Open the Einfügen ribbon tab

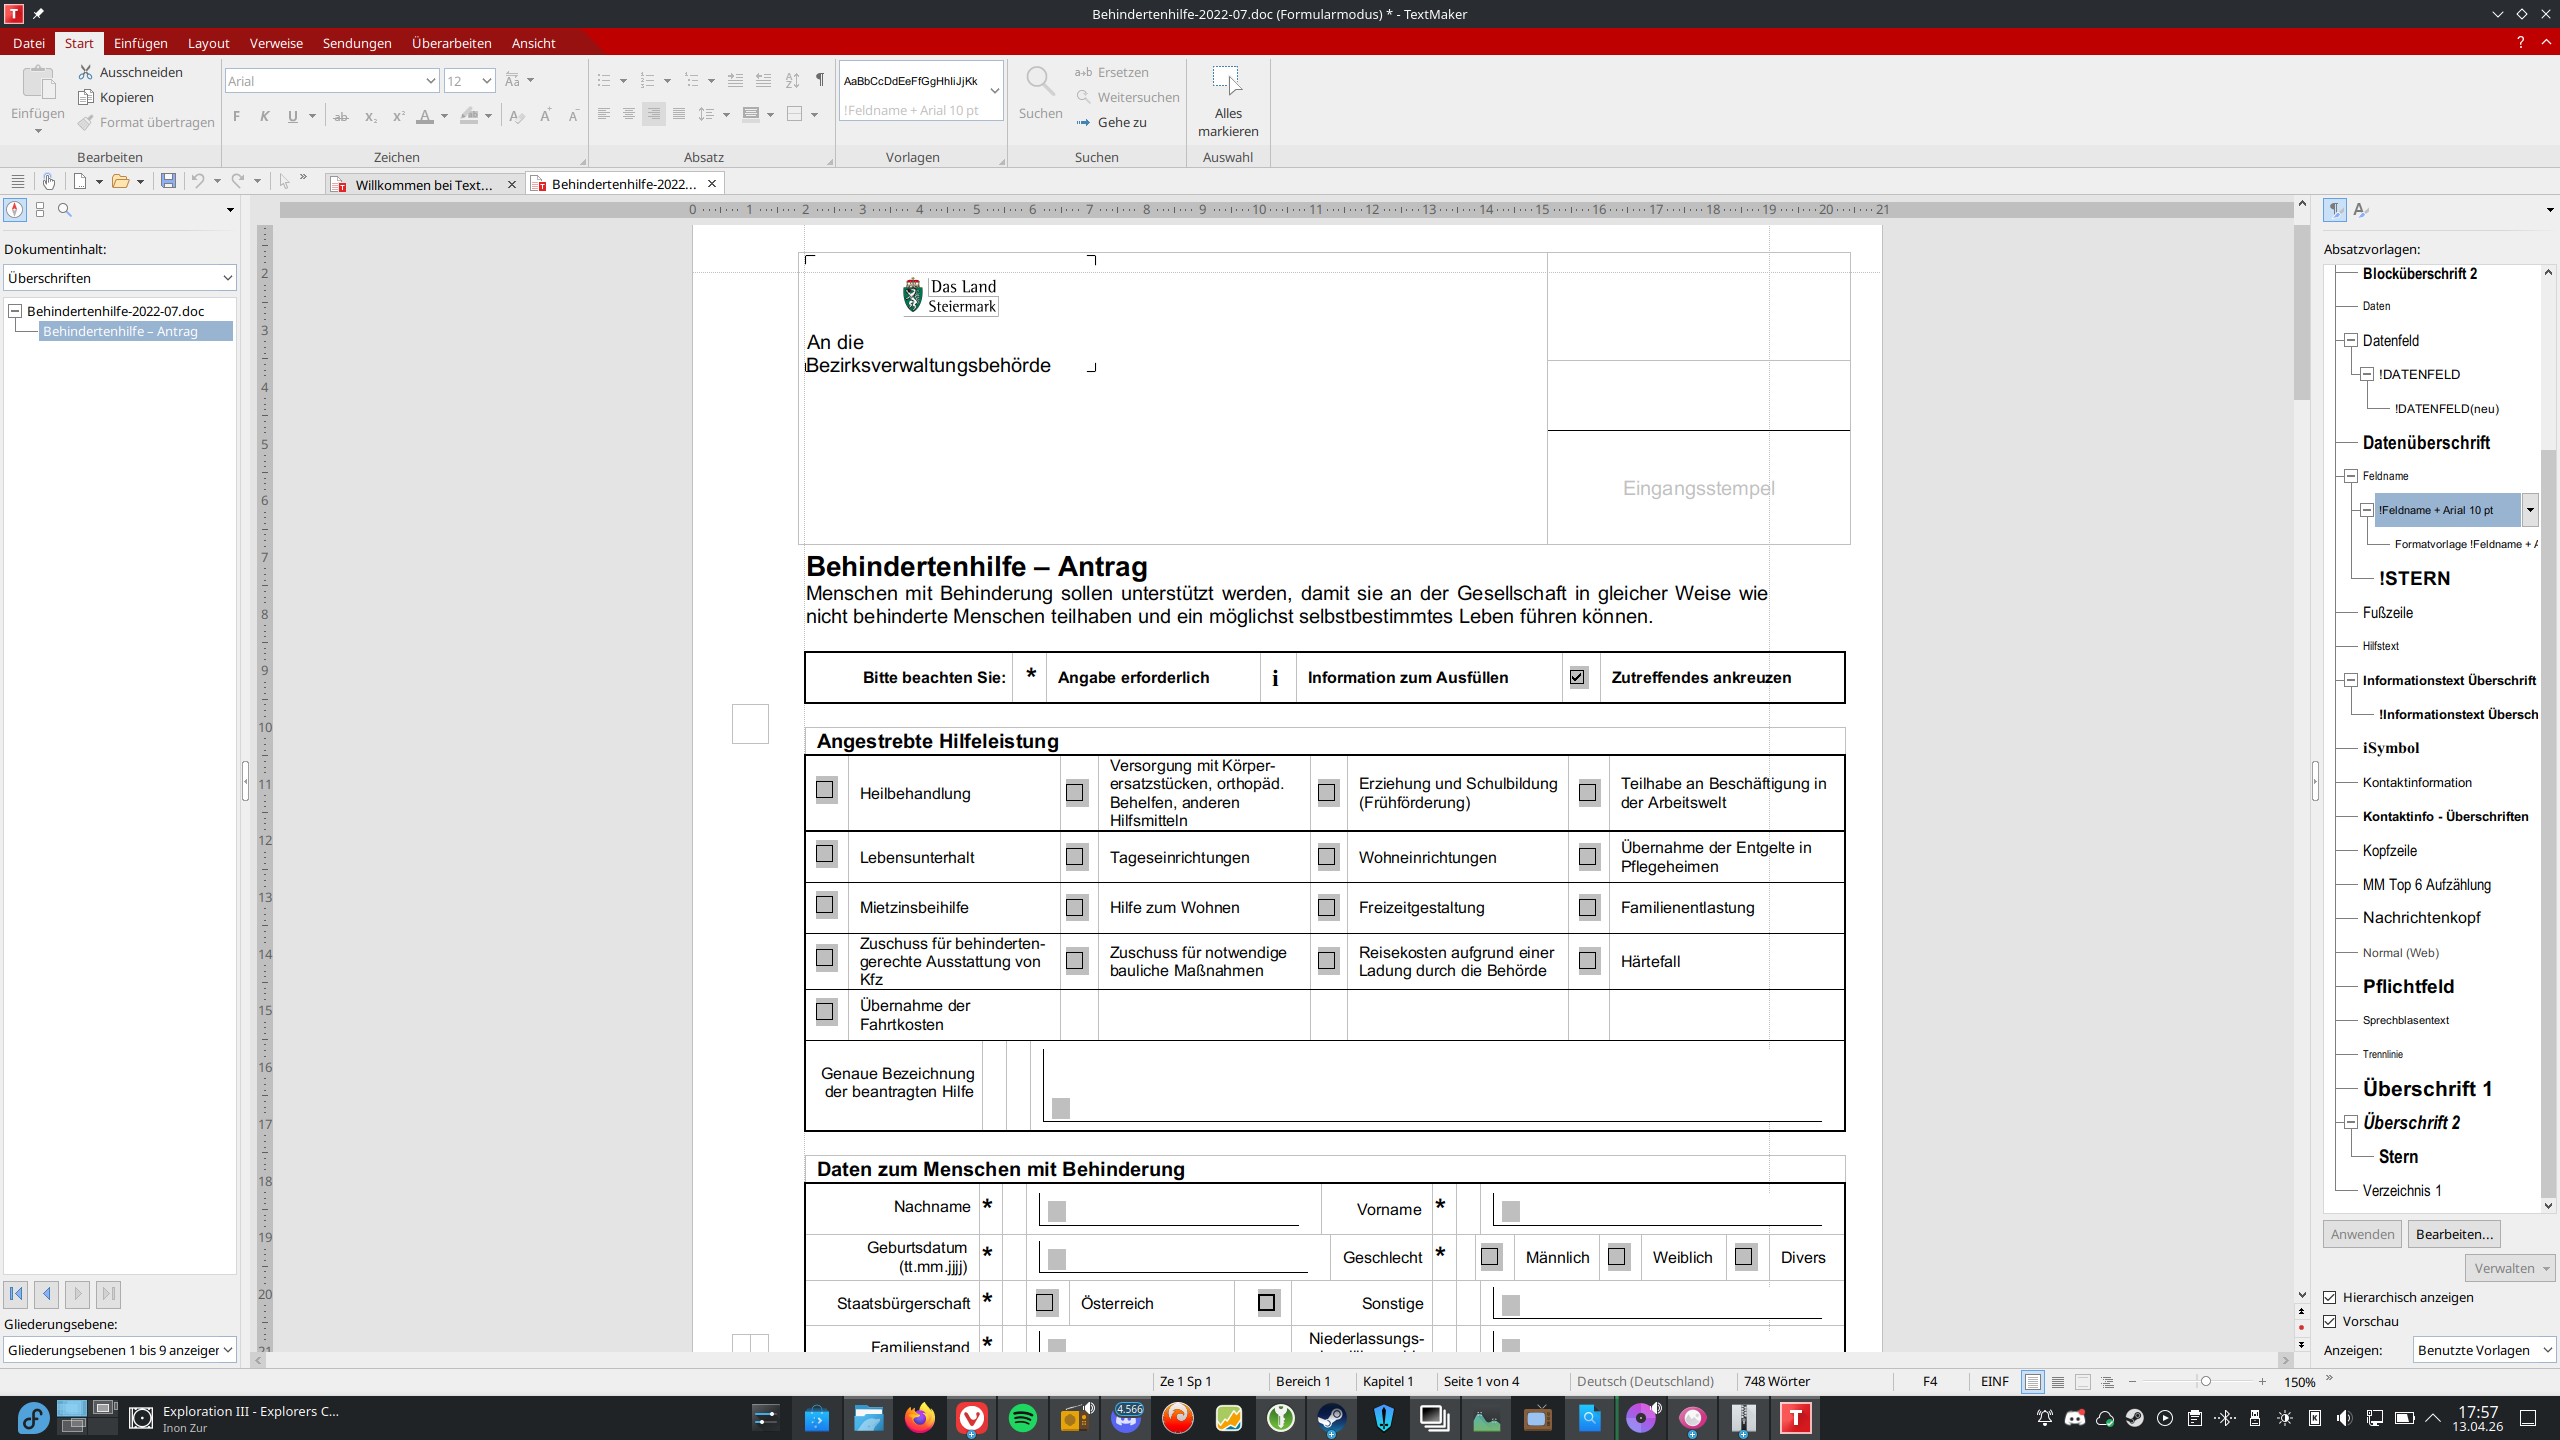coord(140,43)
